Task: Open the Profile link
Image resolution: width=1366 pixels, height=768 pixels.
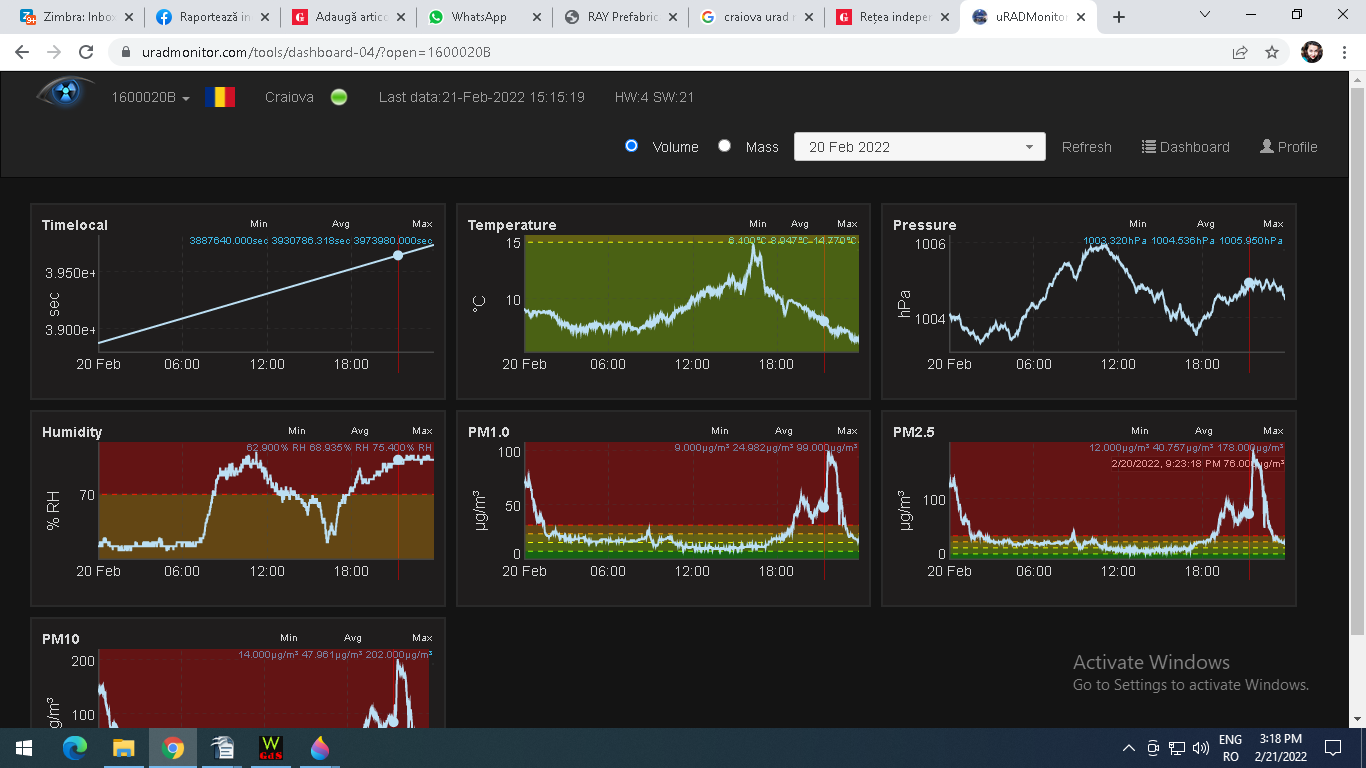Action: pos(1289,147)
